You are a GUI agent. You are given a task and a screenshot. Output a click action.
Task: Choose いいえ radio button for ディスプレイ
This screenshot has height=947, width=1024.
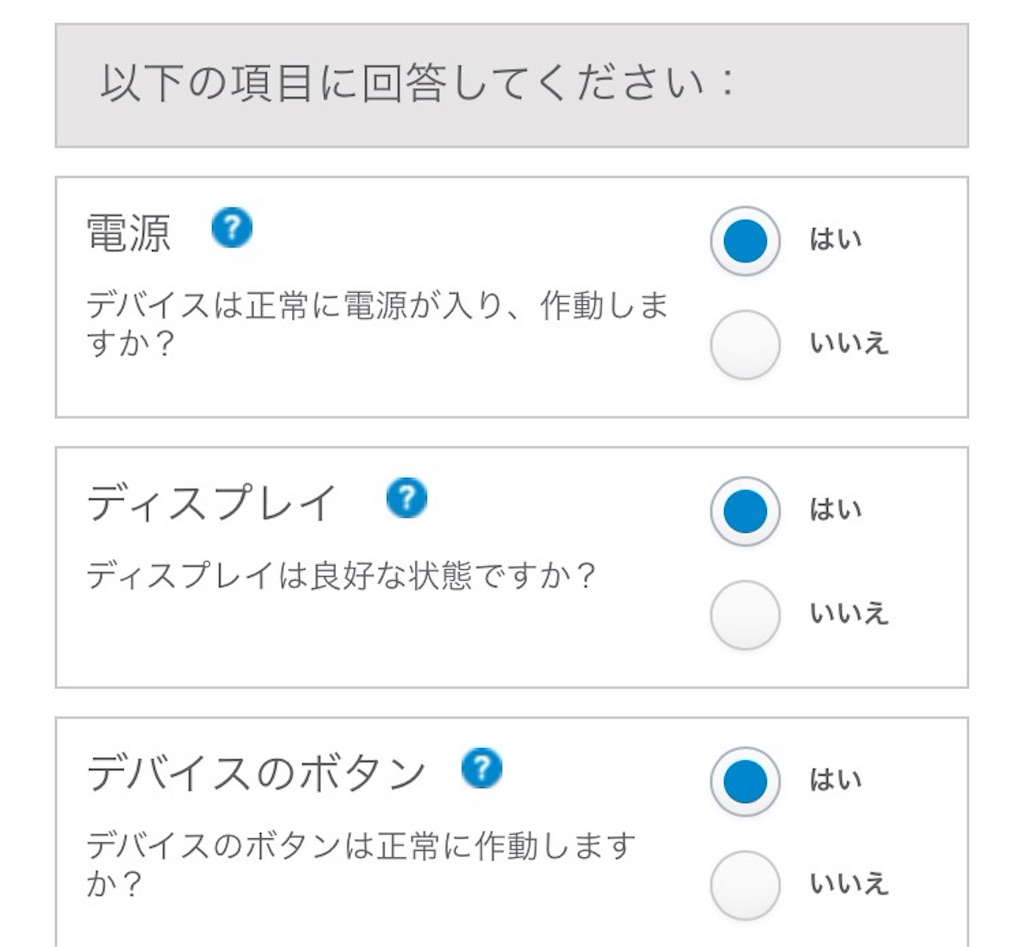(x=745, y=615)
